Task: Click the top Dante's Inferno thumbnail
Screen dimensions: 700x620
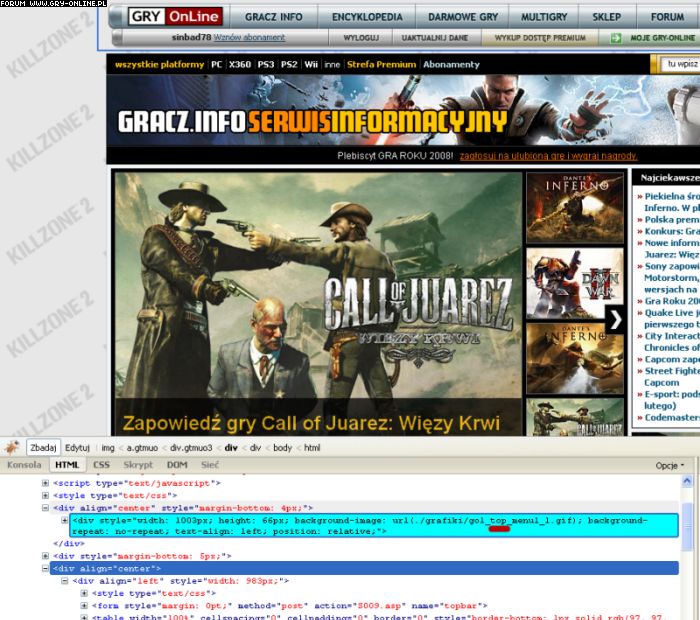Action: pos(575,208)
